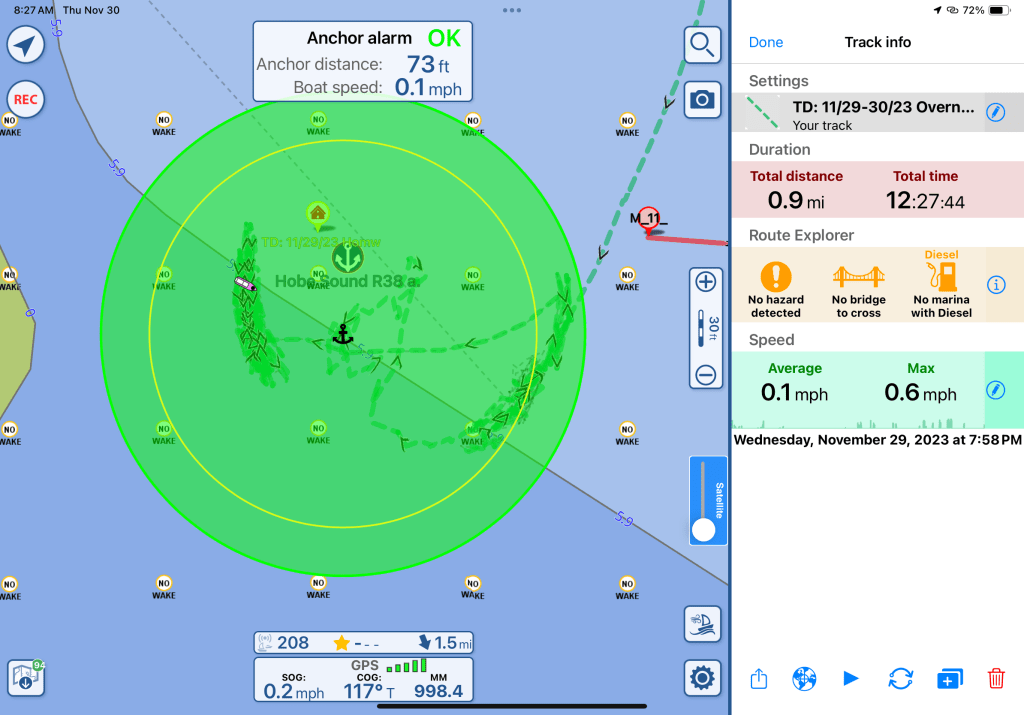
Task: Adjust the Satellite overlay slider knob
Action: pos(705,529)
